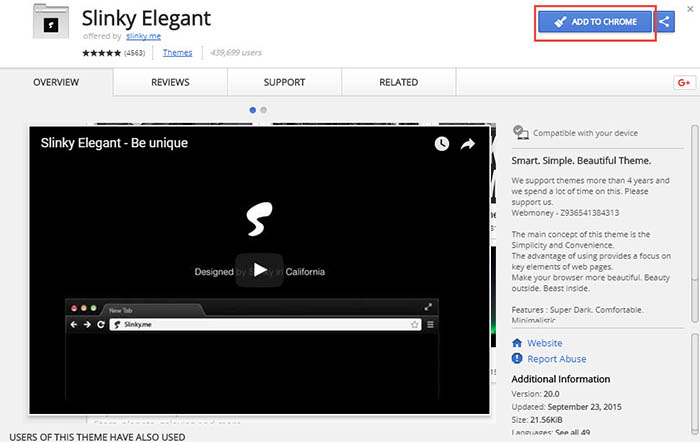Viewport: 700px width, 442px height.
Task: Click the (4563) review count
Action: (x=134, y=53)
